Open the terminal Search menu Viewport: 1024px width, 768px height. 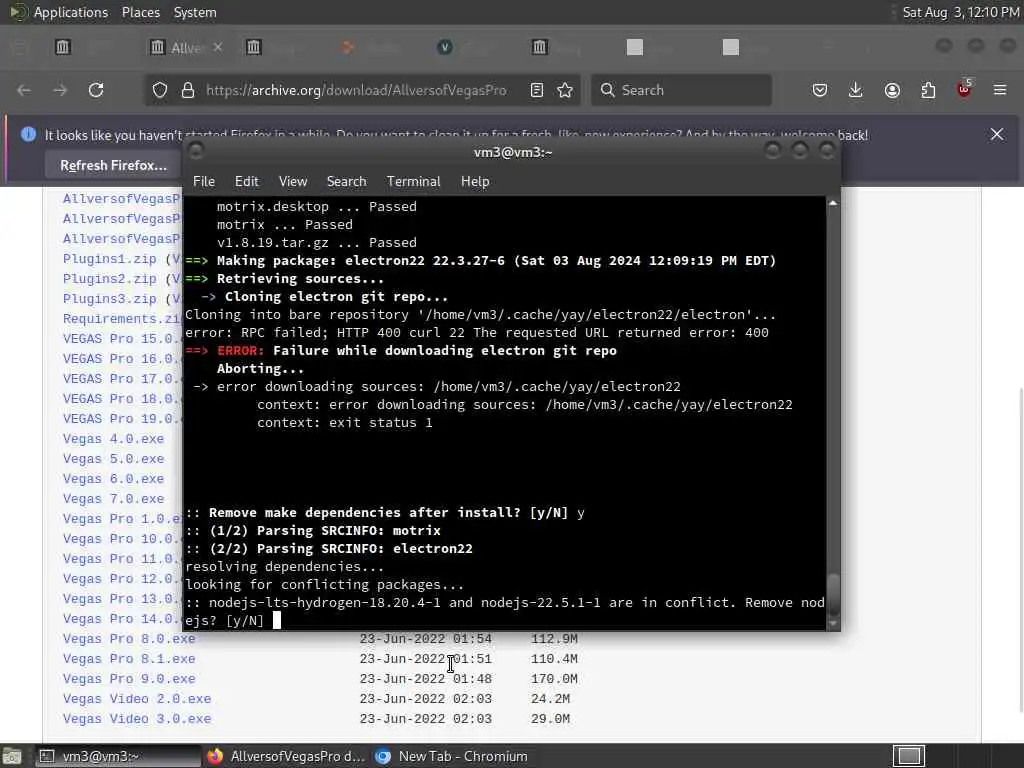point(346,182)
